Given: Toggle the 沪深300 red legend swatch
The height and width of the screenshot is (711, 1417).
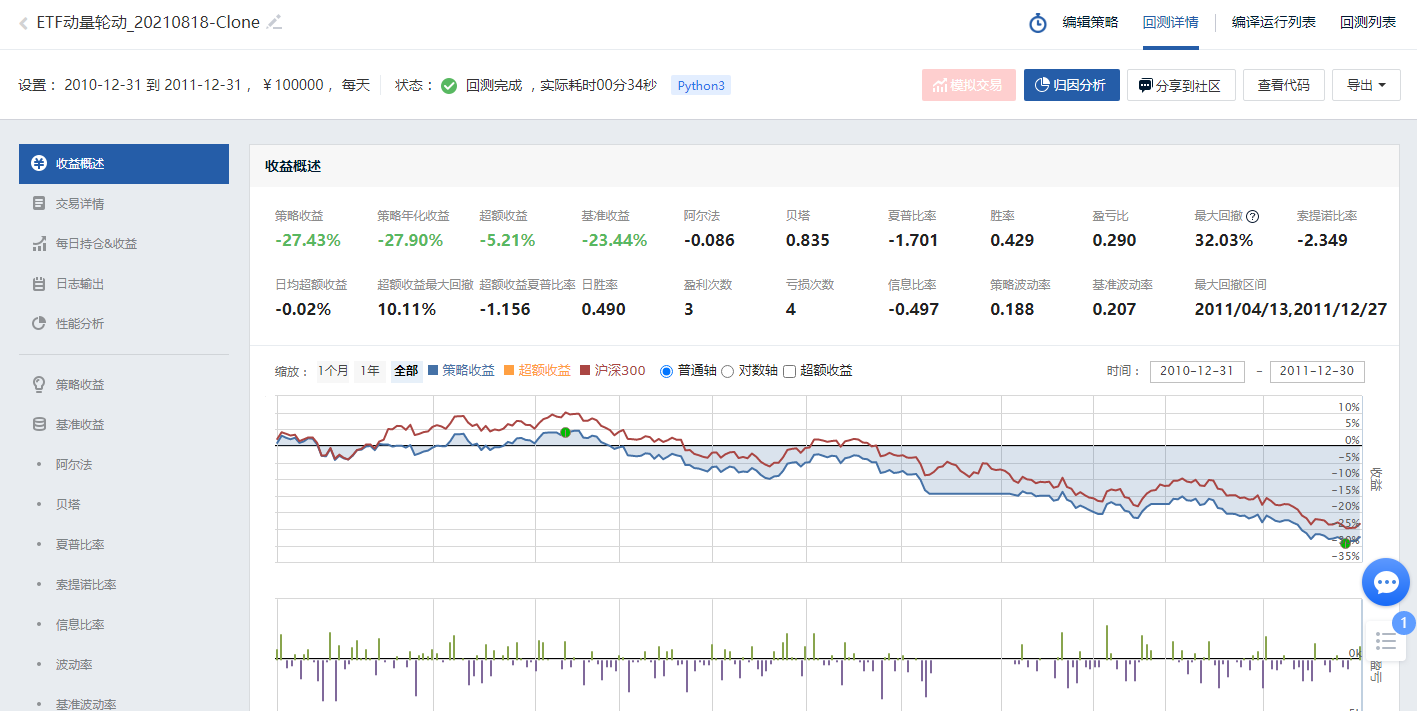Looking at the screenshot, I should pos(586,371).
